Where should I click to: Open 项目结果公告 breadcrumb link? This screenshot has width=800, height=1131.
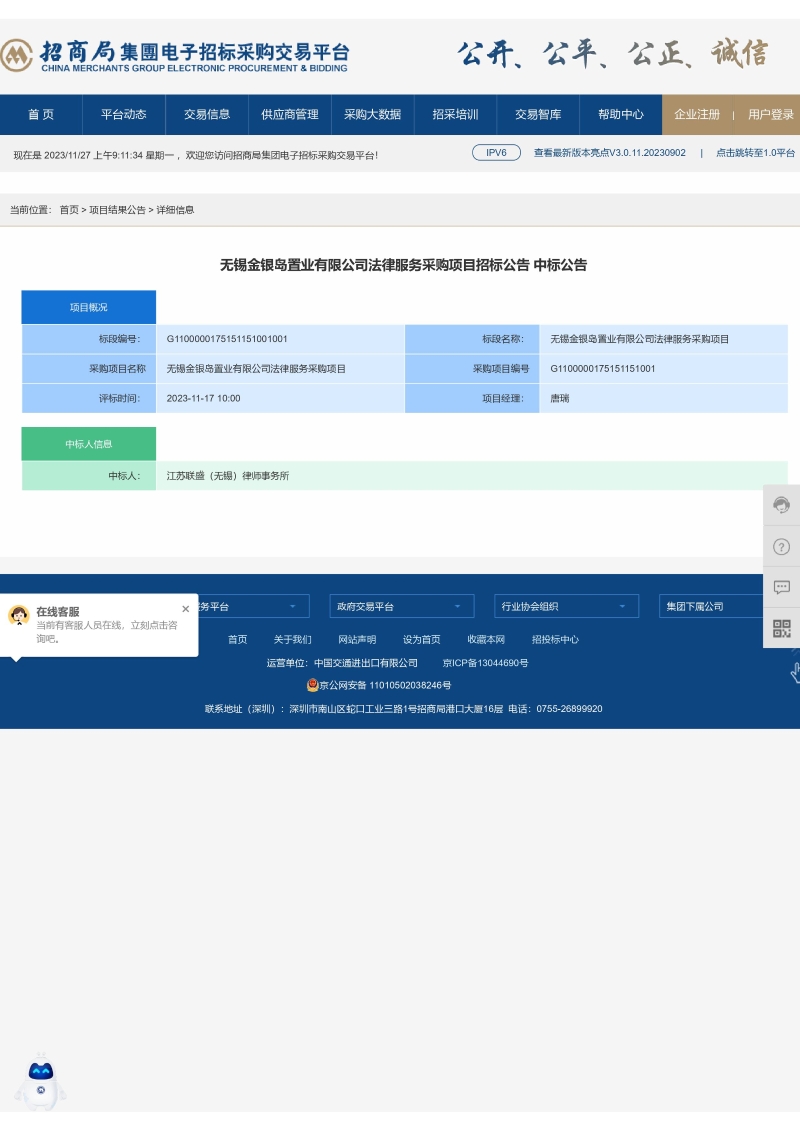117,210
